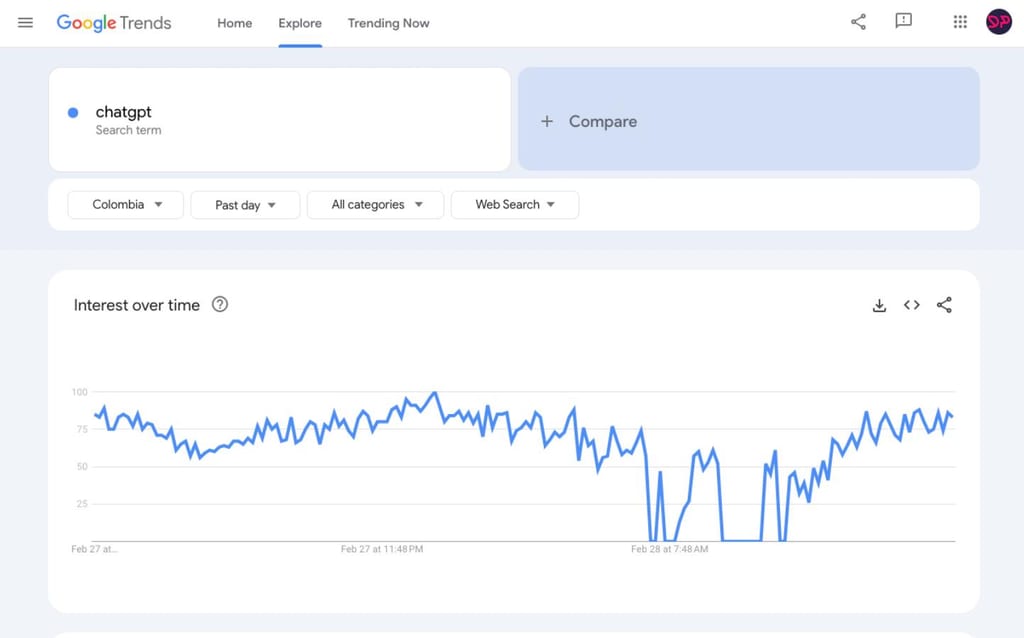Click the Feb 27 at 11:48 PM axis label

coord(382,549)
